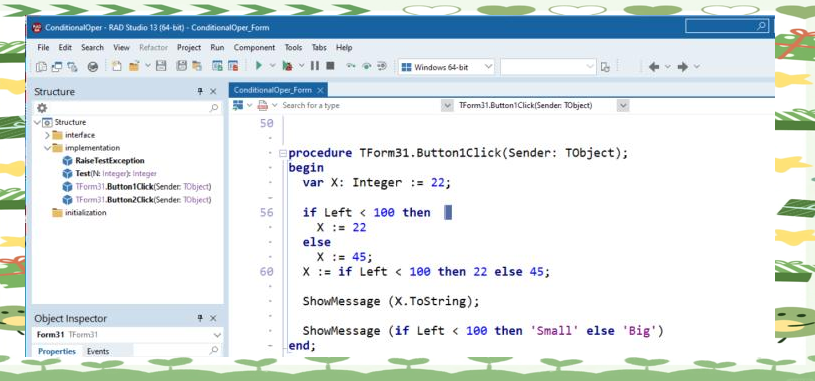Click icon right of empty combo box

click(605, 67)
